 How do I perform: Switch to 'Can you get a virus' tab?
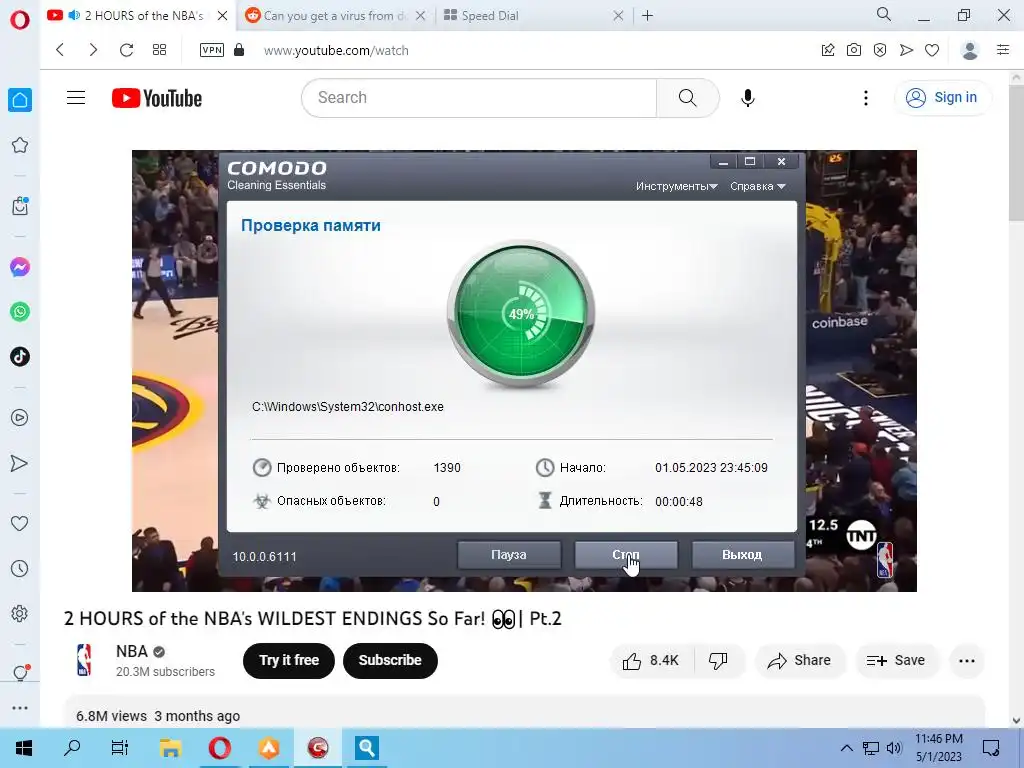coord(336,16)
